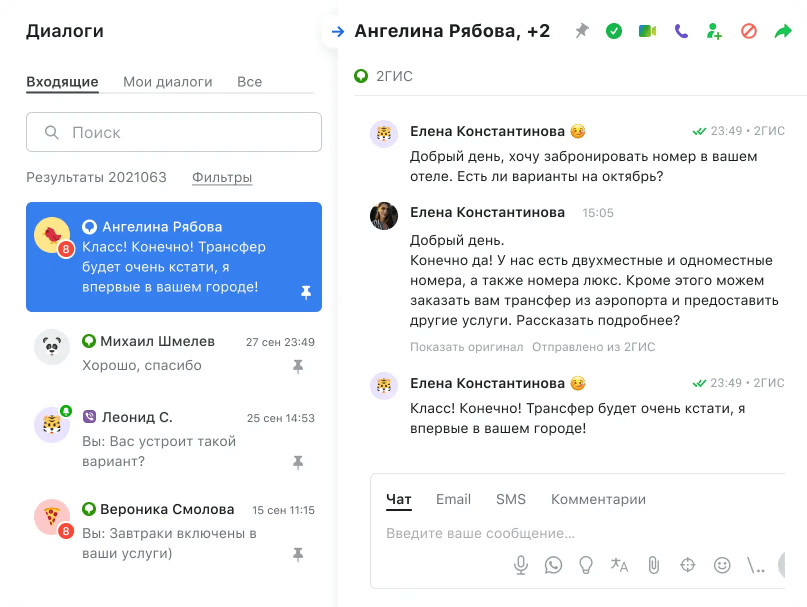Block contact with the red prohibit icon
This screenshot has height=607, width=807.
749,31
